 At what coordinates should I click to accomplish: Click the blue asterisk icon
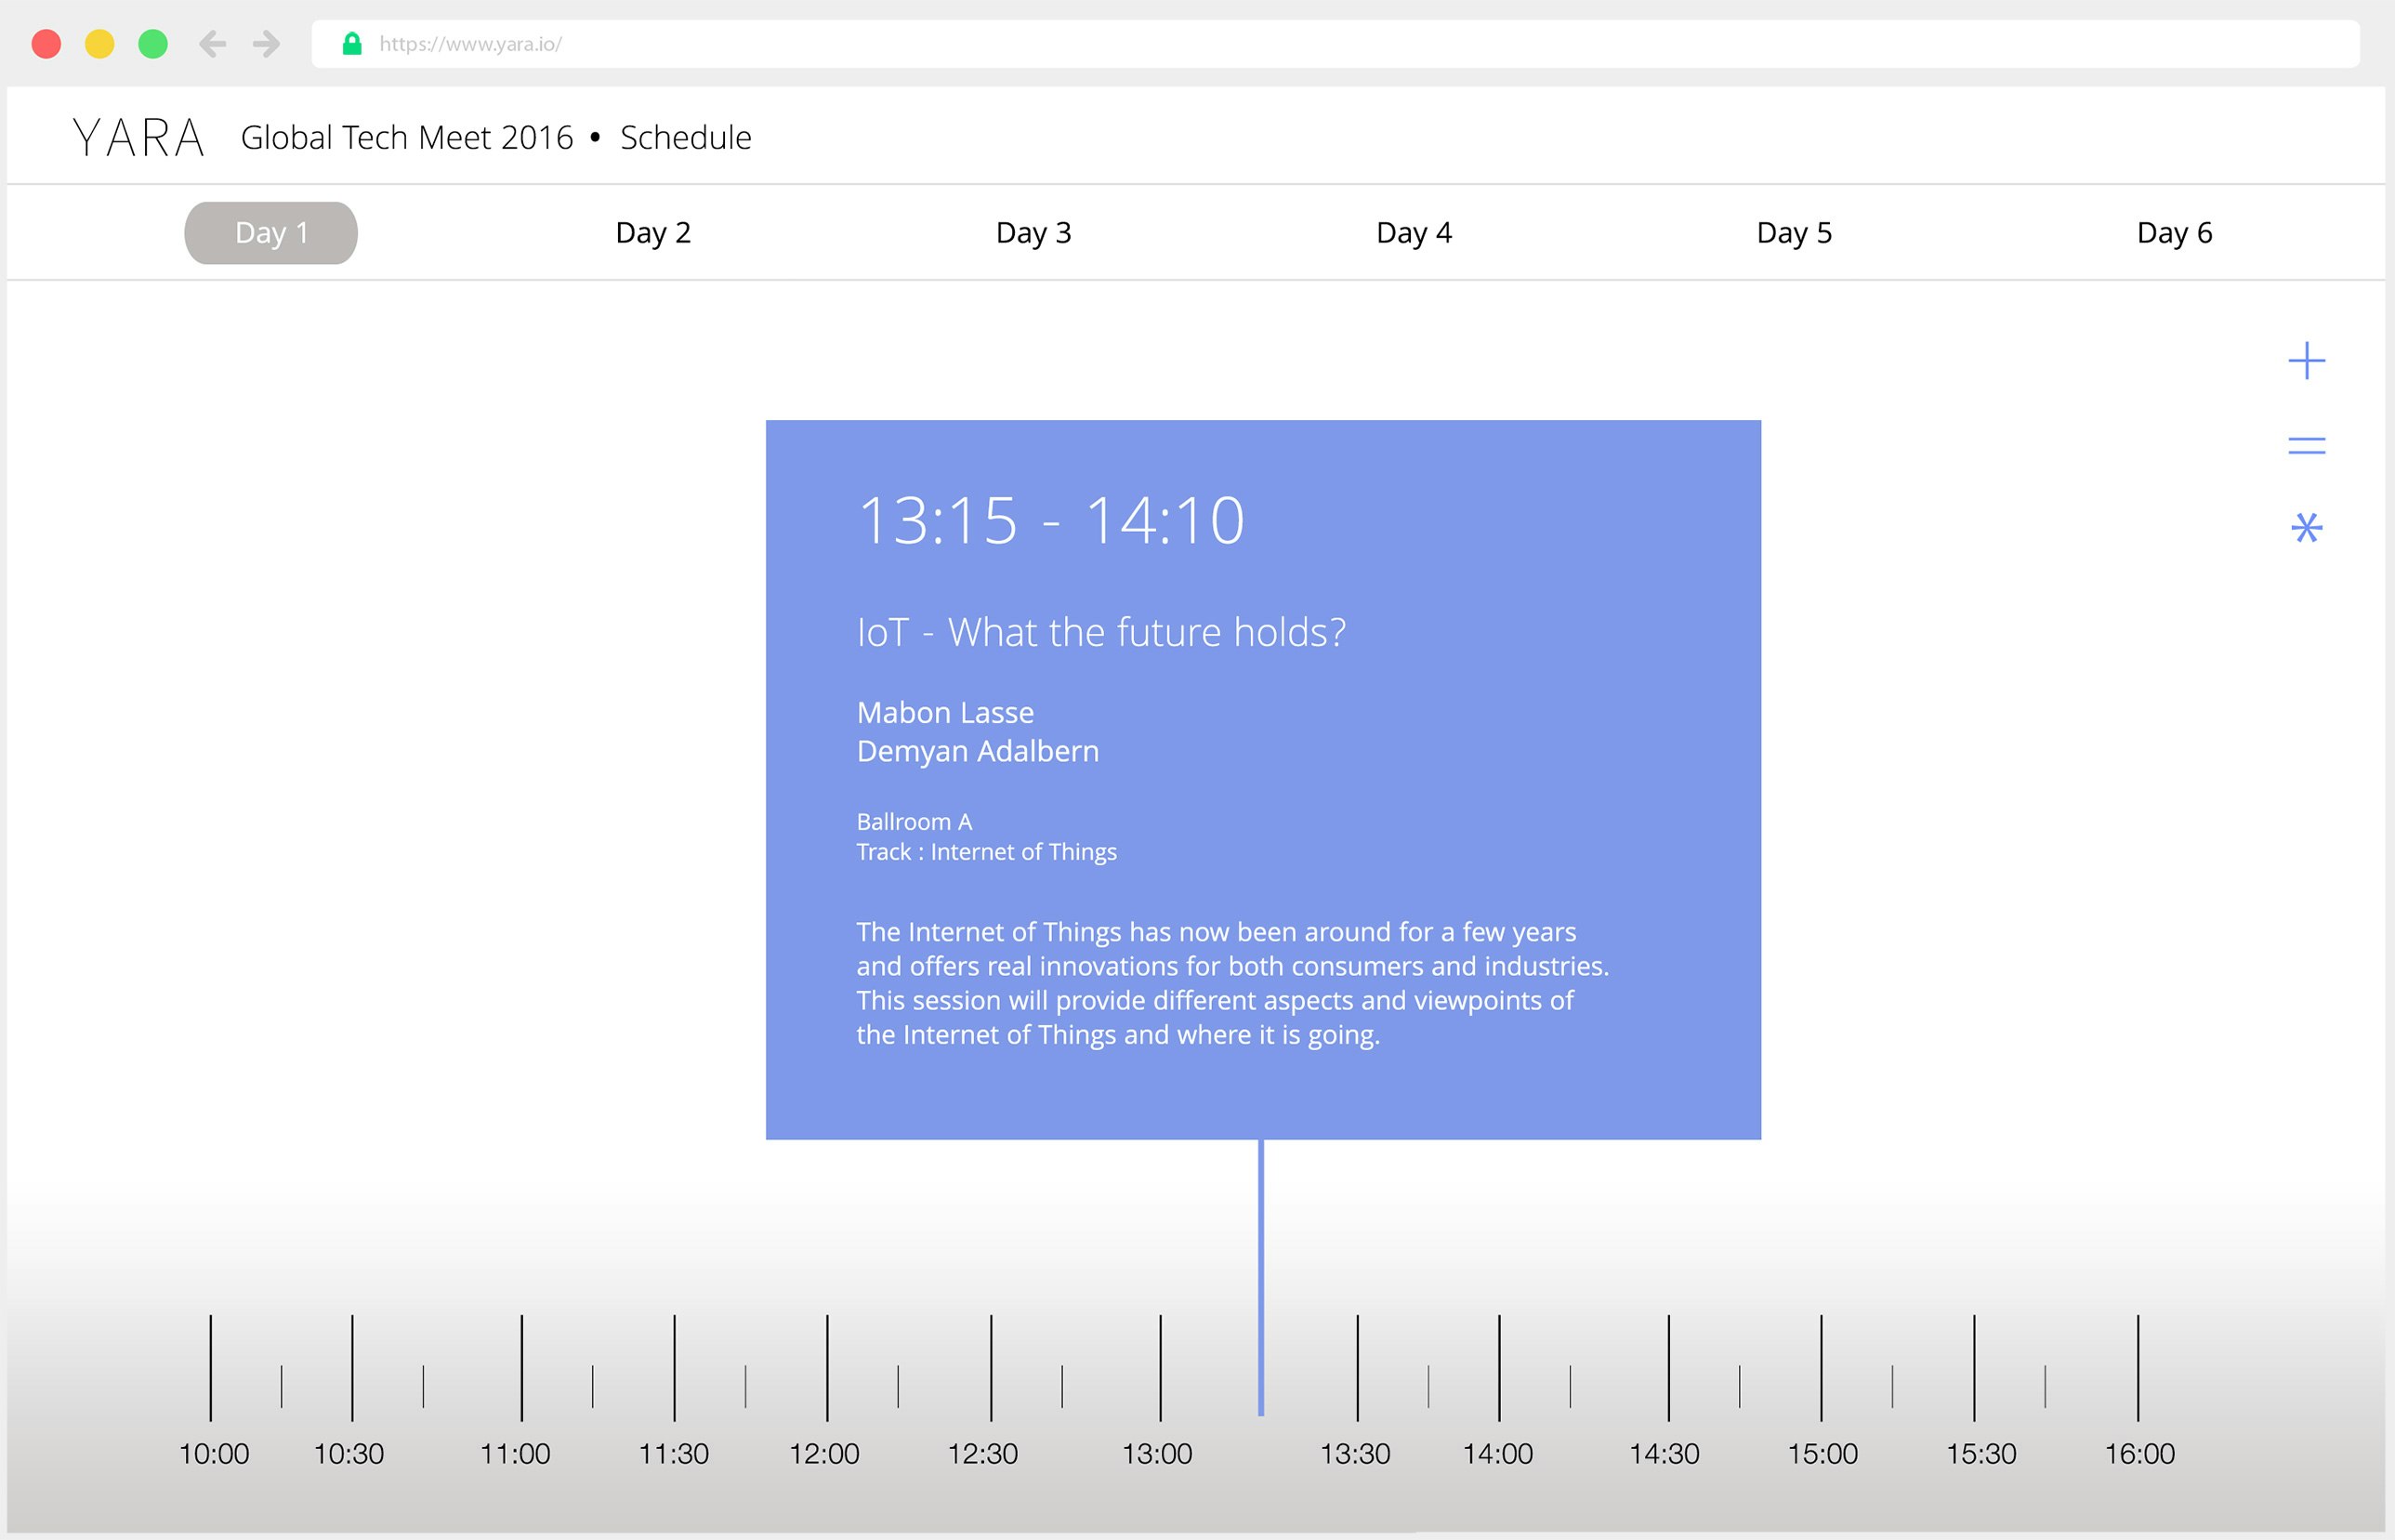[x=2306, y=527]
